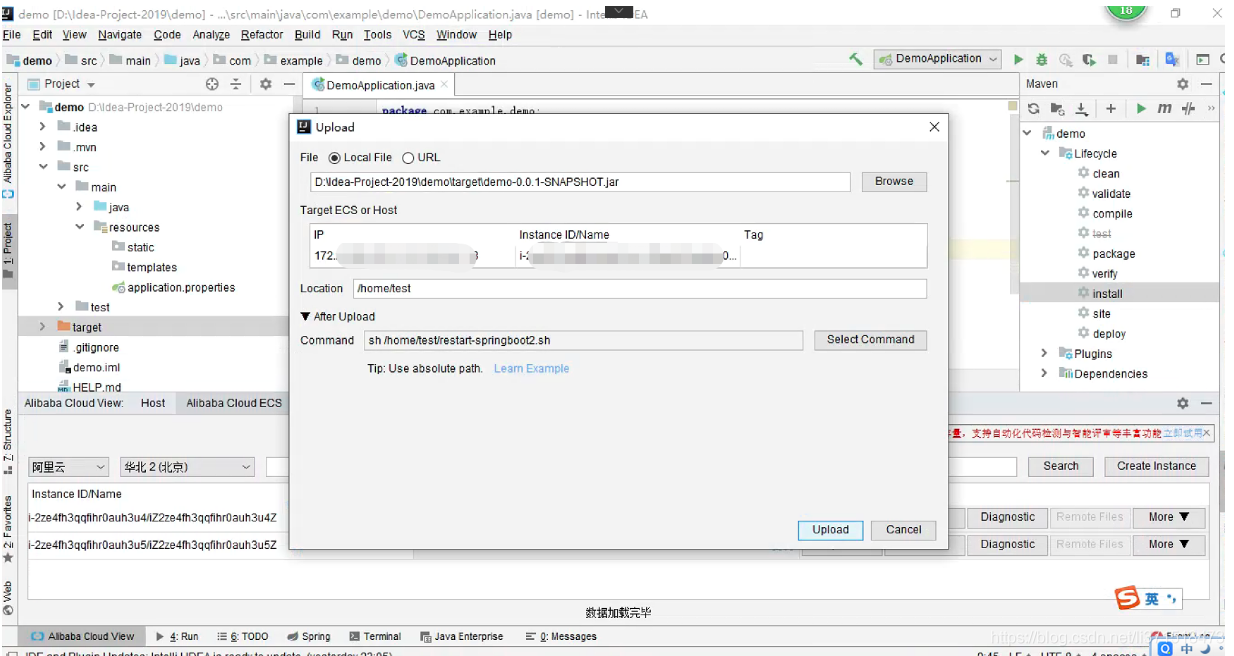
Task: Click Project panel locate target icon
Action: pos(212,84)
